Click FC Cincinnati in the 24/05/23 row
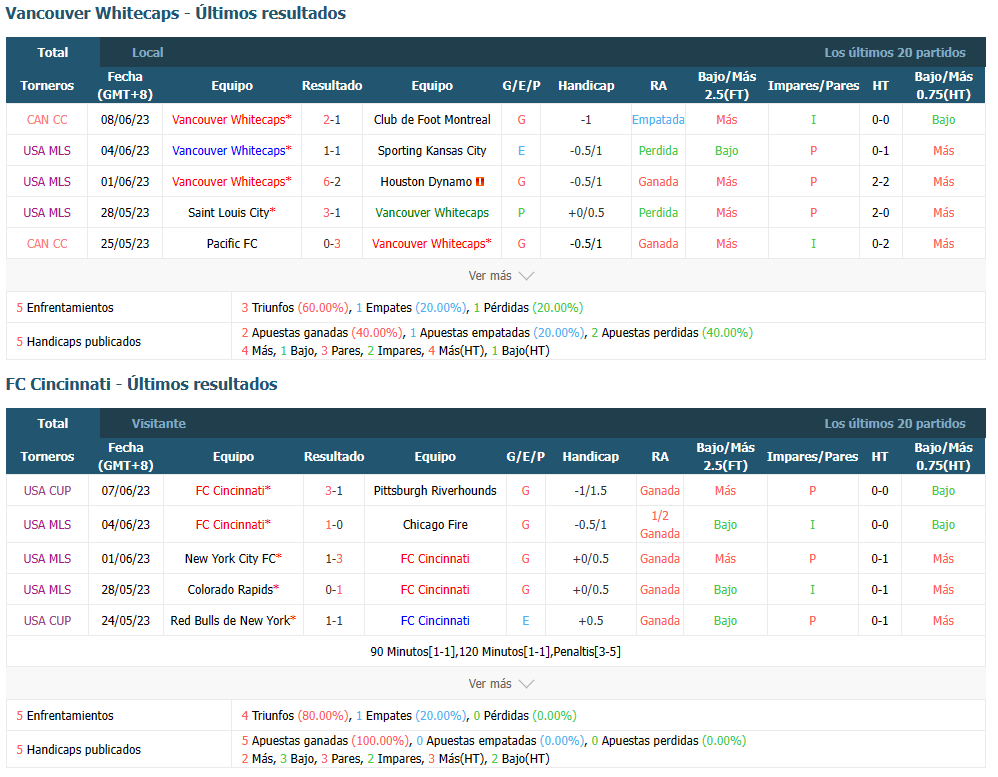 435,620
